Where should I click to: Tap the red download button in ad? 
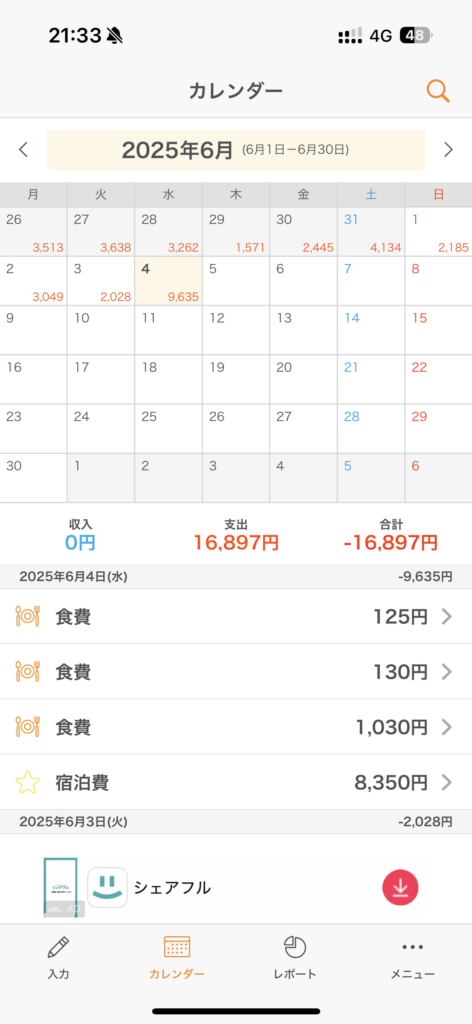click(400, 888)
